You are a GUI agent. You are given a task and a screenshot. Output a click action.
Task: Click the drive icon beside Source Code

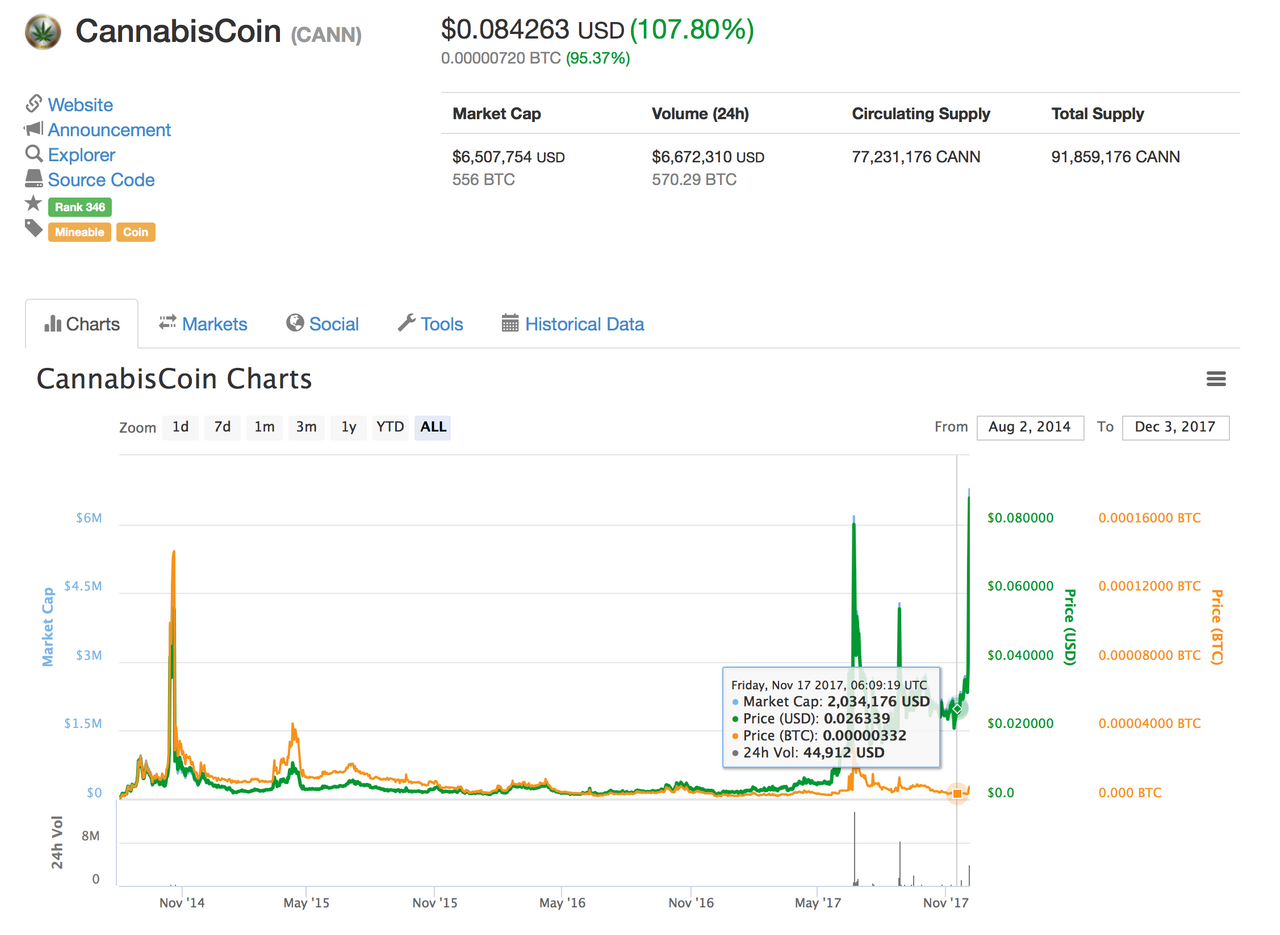(34, 179)
